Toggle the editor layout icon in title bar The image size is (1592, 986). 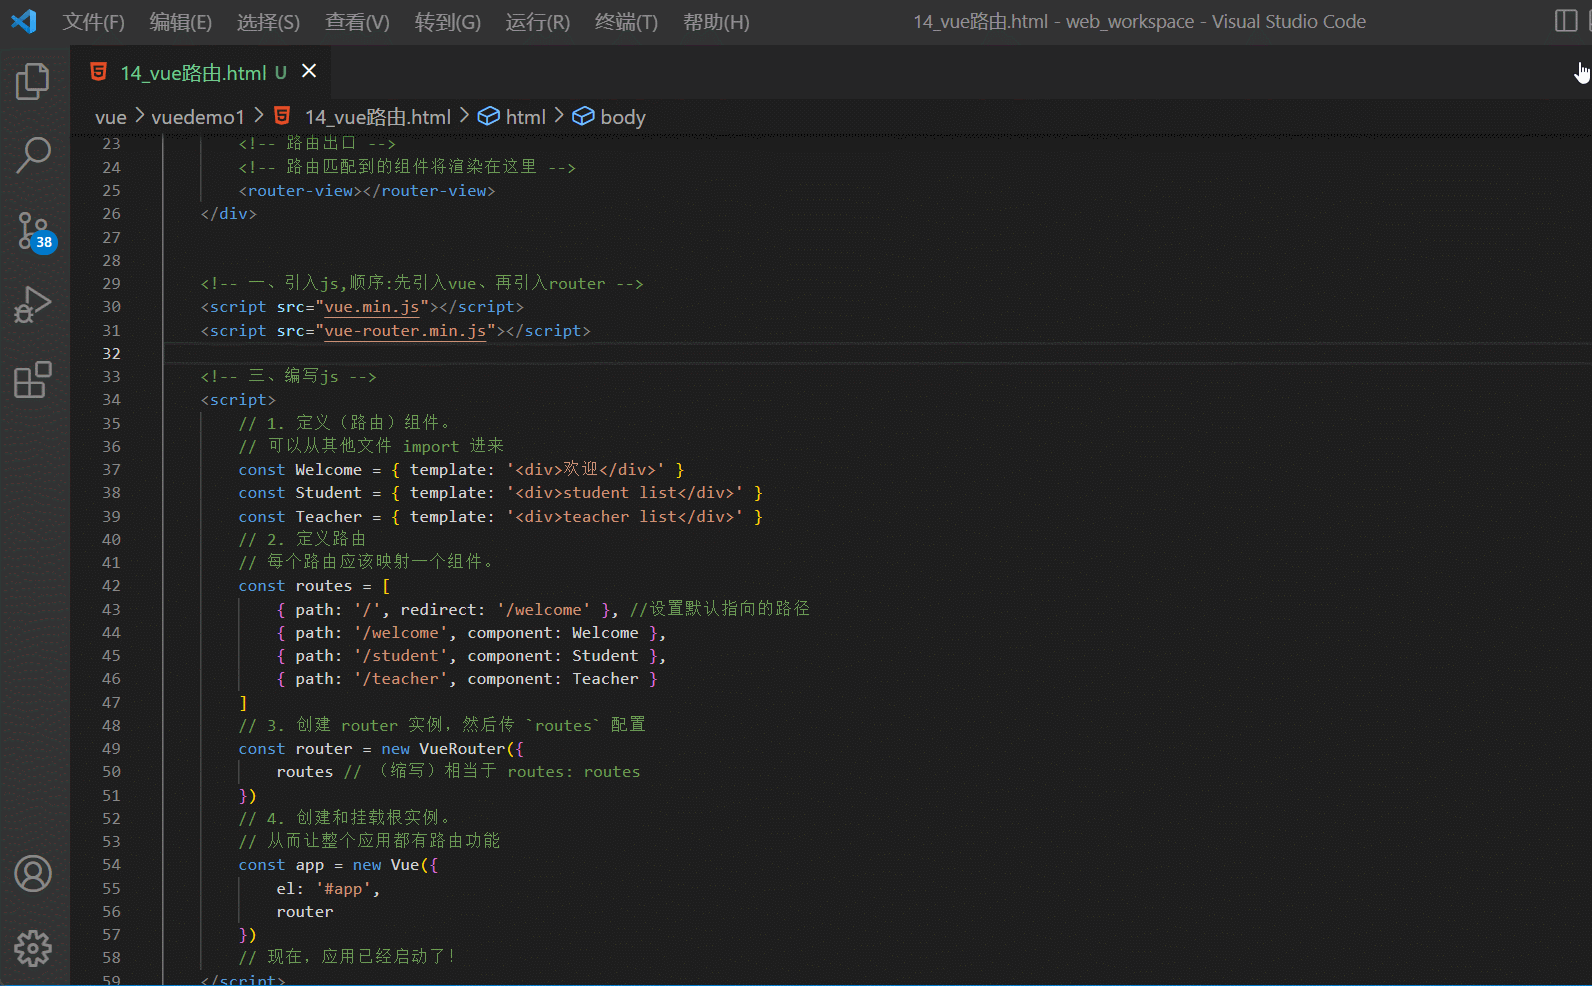[1566, 21]
